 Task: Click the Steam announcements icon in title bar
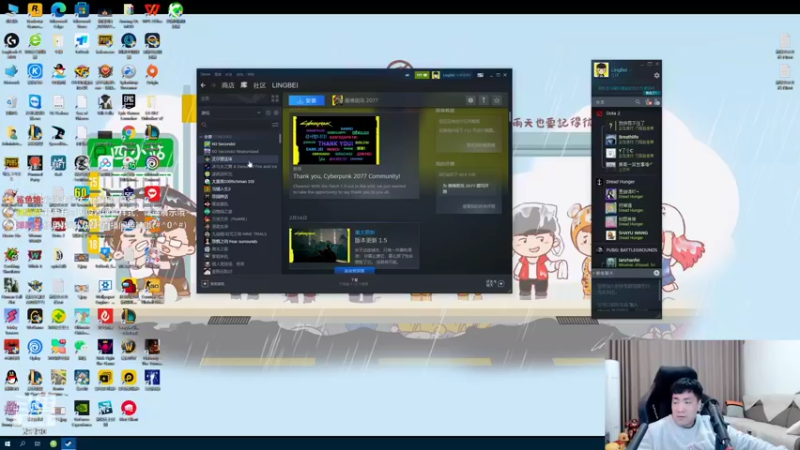tap(407, 75)
